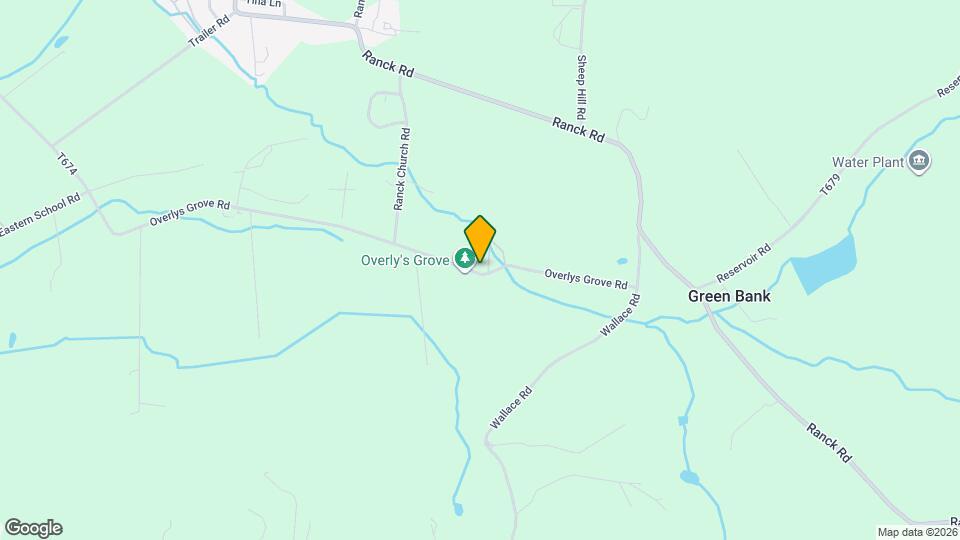
Task: Select the lower Wallace Rd label
Action: click(x=511, y=407)
